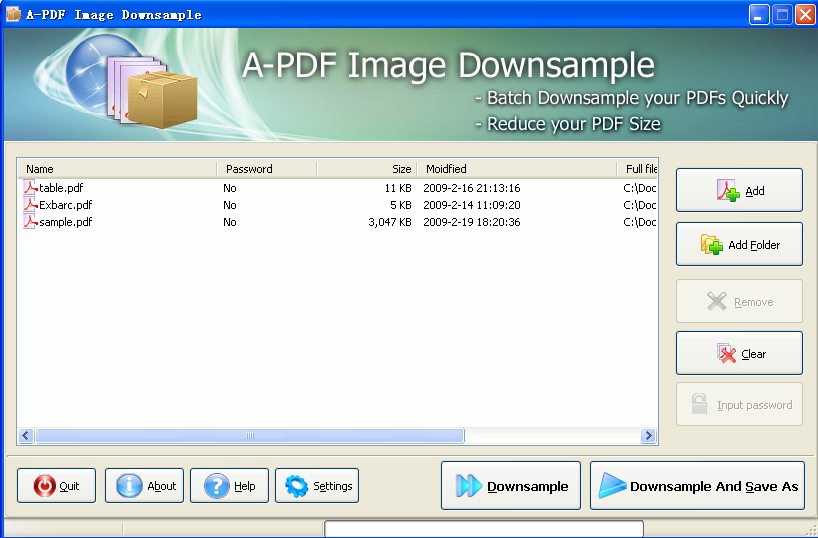Click the Clear list button
Viewport: 818px width, 538px height.
click(x=739, y=353)
